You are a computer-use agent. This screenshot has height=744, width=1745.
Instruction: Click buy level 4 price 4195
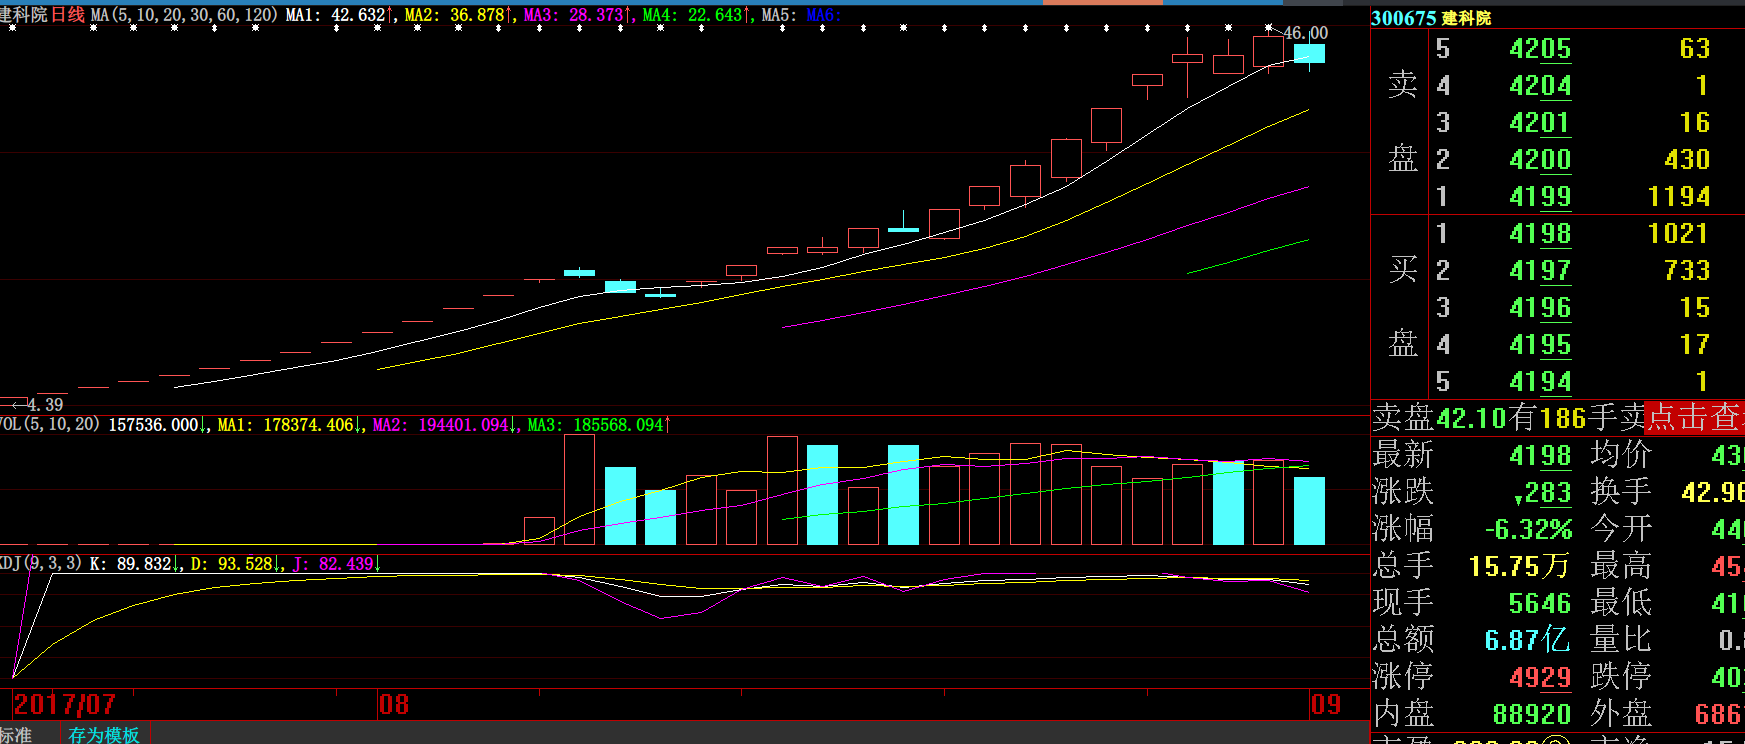[x=1540, y=345]
